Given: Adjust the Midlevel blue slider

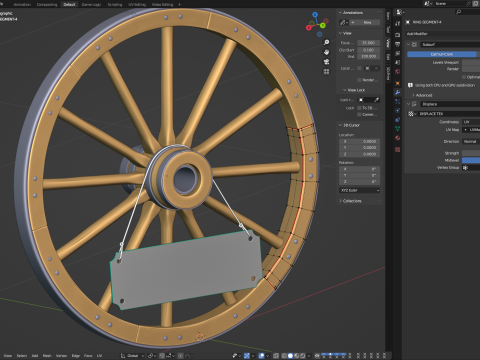Looking at the screenshot, I should click(471, 160).
